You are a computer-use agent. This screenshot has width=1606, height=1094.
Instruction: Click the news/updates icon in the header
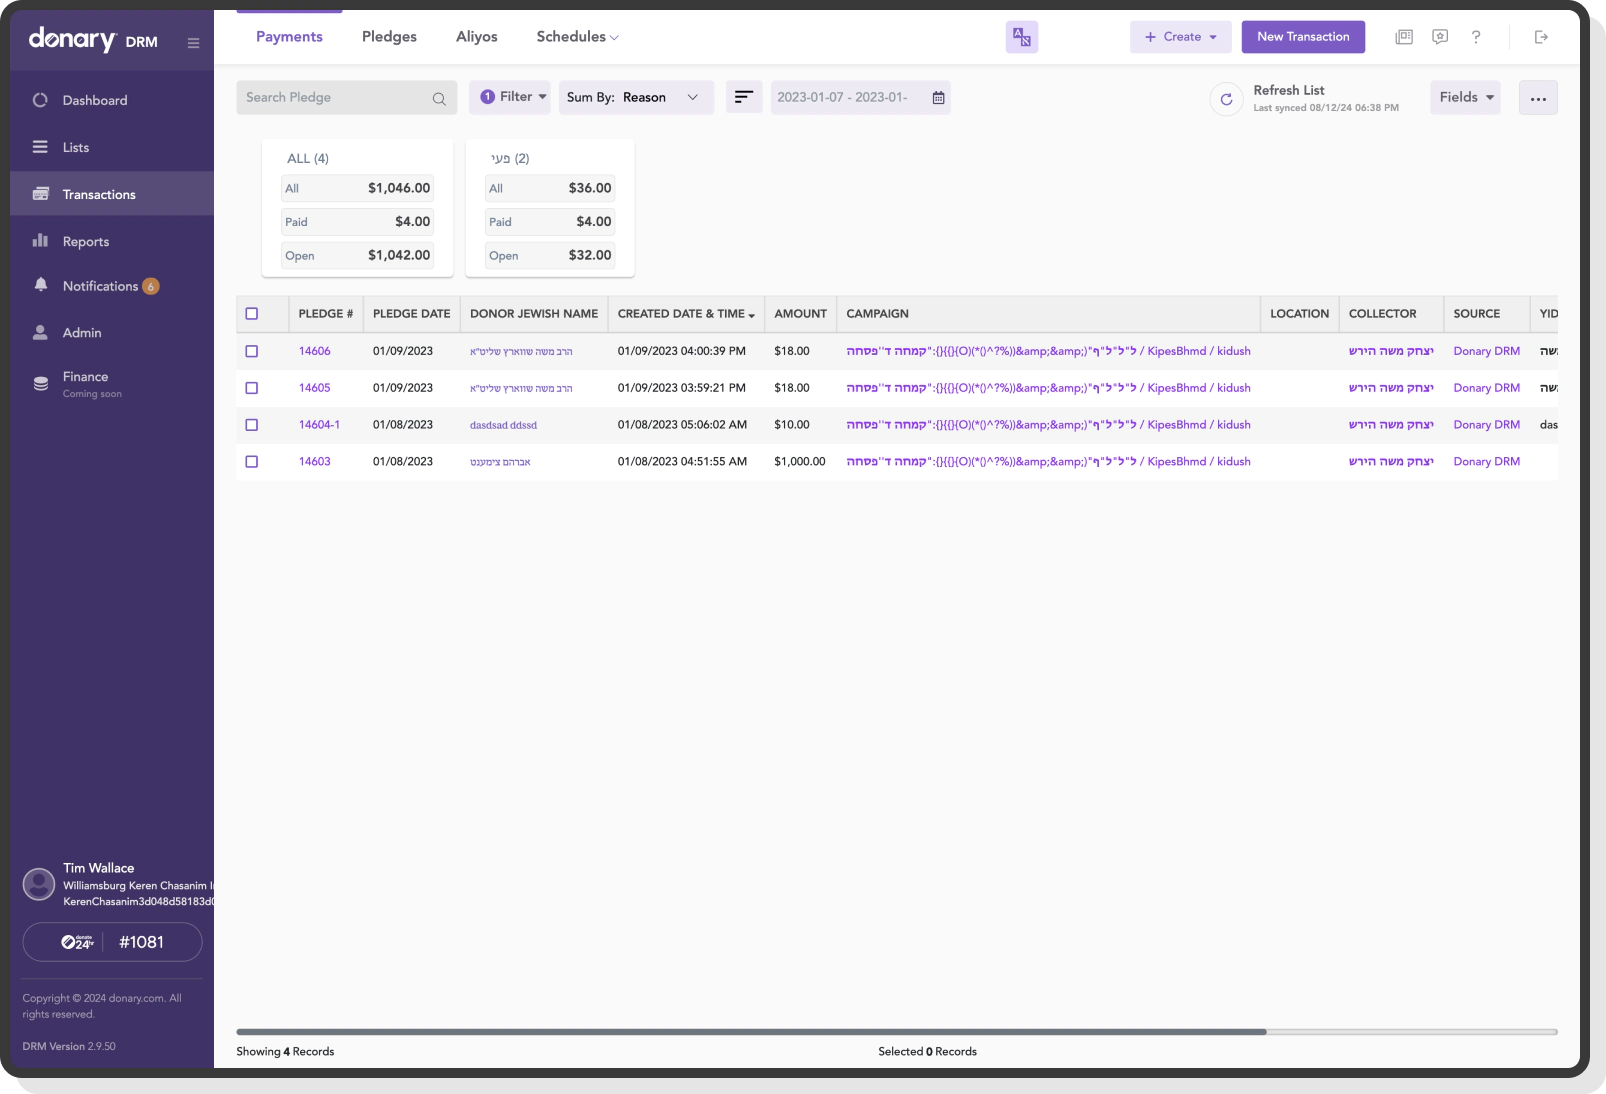pyautogui.click(x=1404, y=37)
